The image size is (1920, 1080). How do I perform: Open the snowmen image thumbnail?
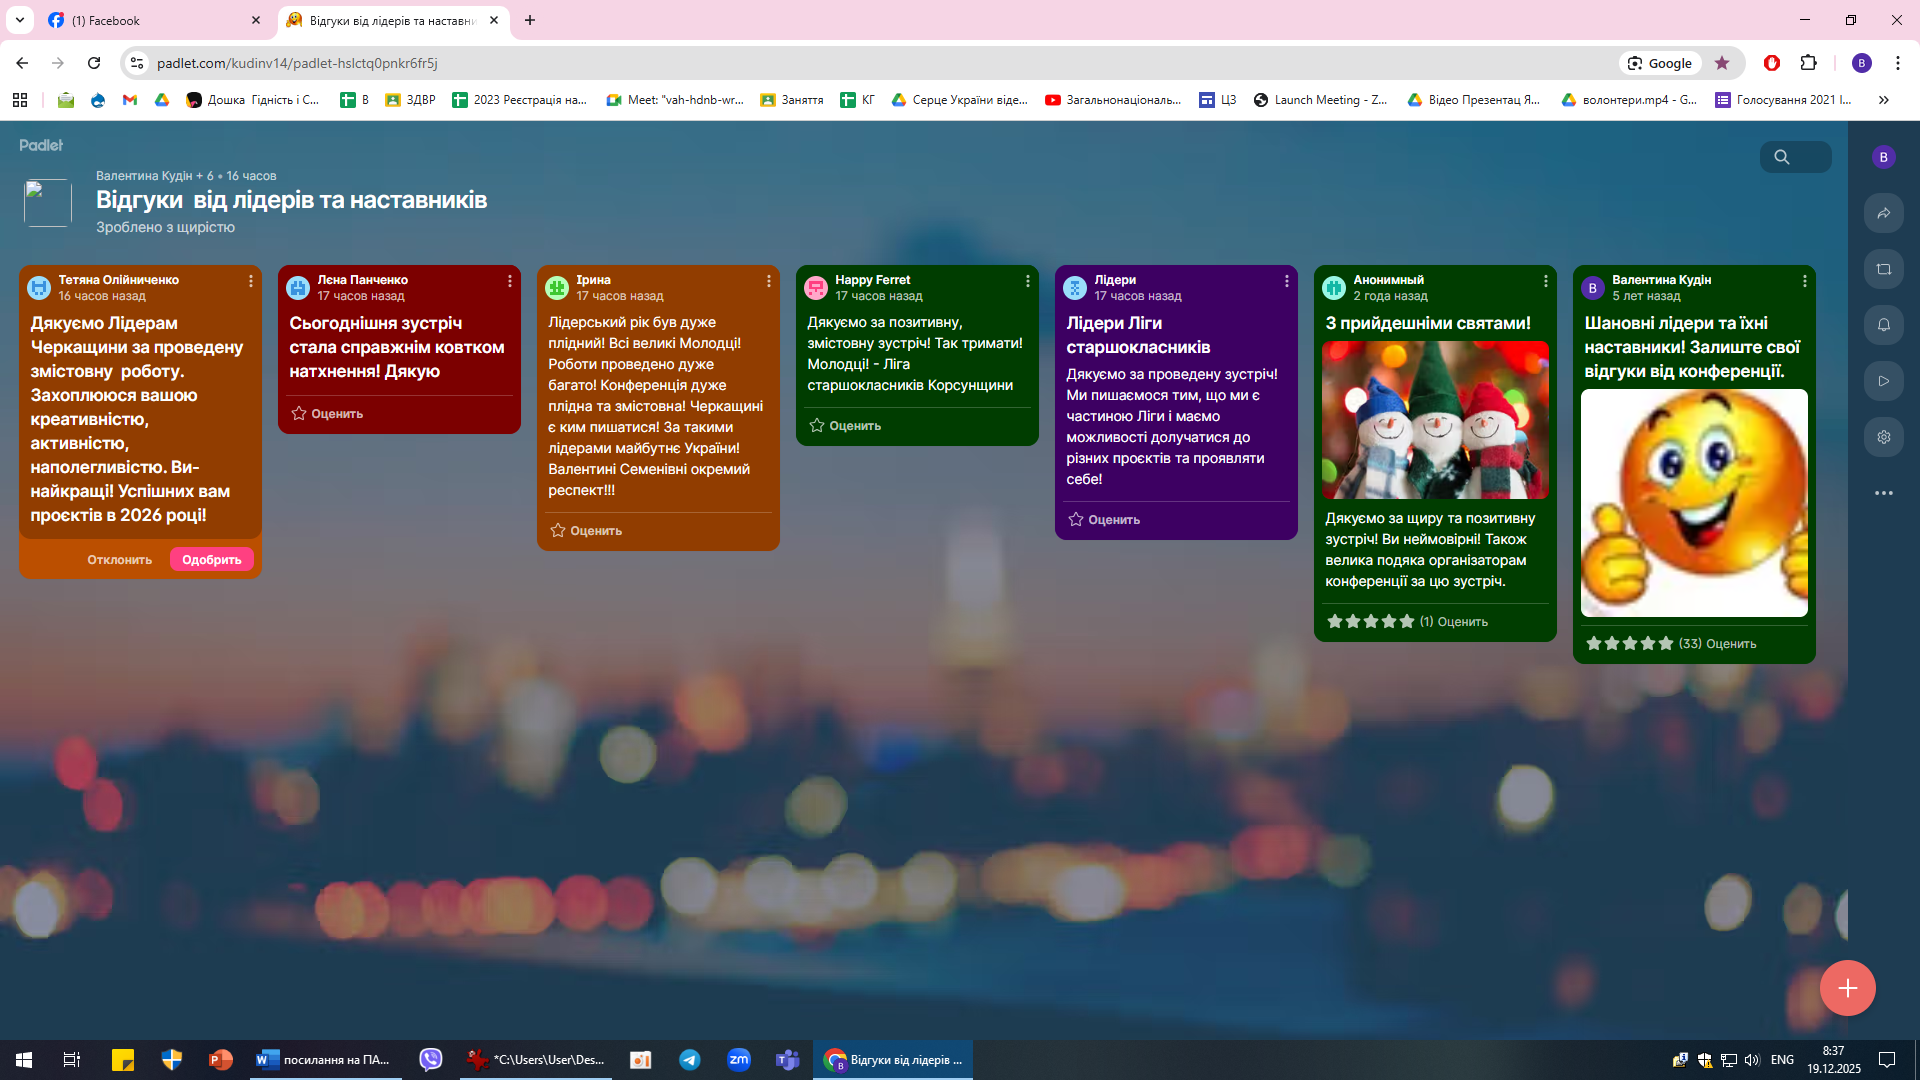(1435, 420)
